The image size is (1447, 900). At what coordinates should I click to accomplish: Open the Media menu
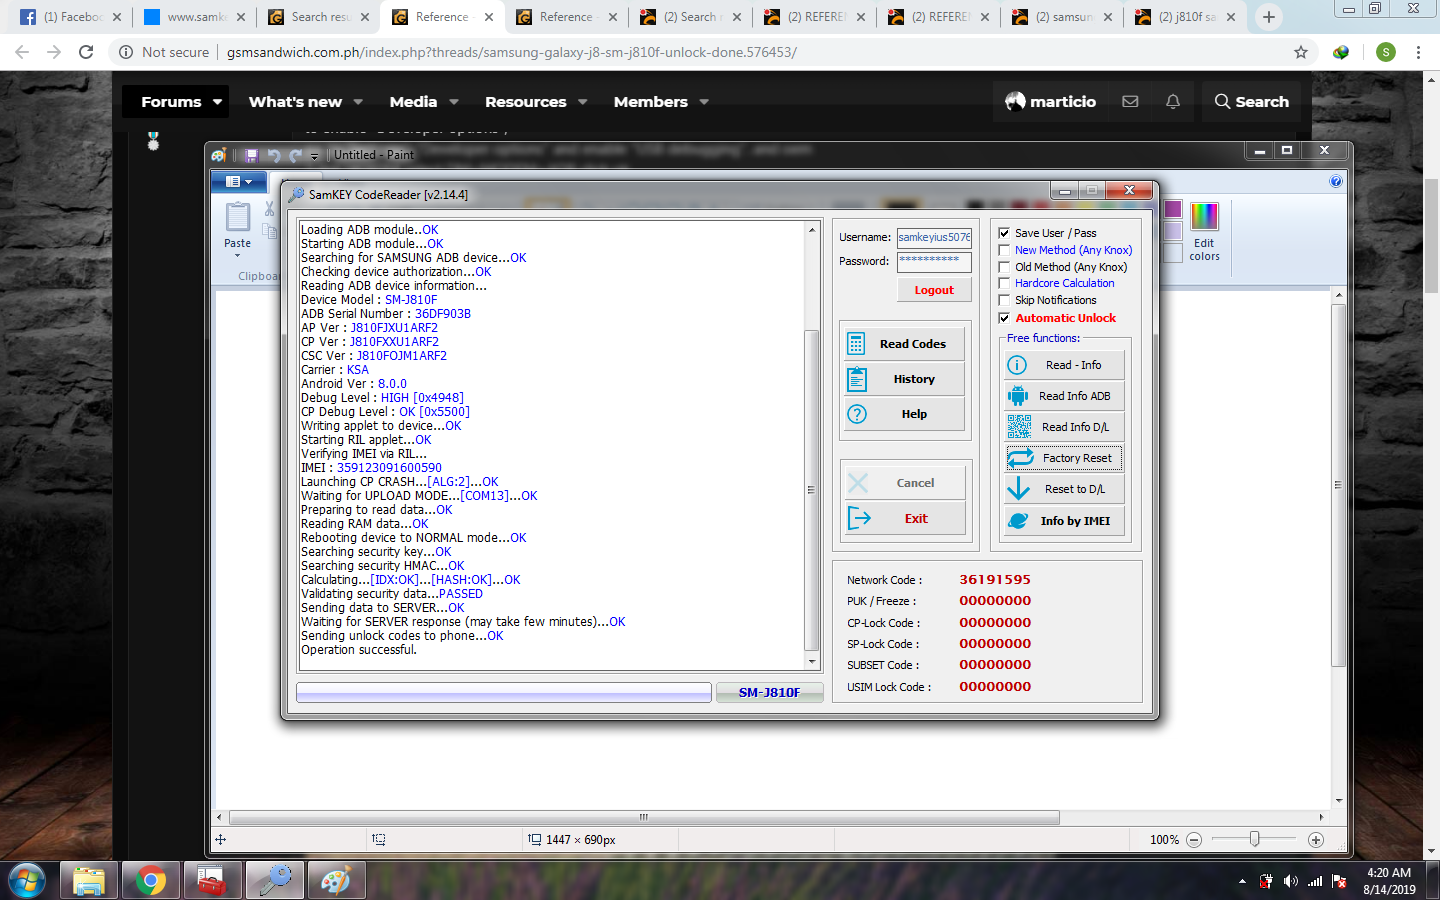[413, 102]
